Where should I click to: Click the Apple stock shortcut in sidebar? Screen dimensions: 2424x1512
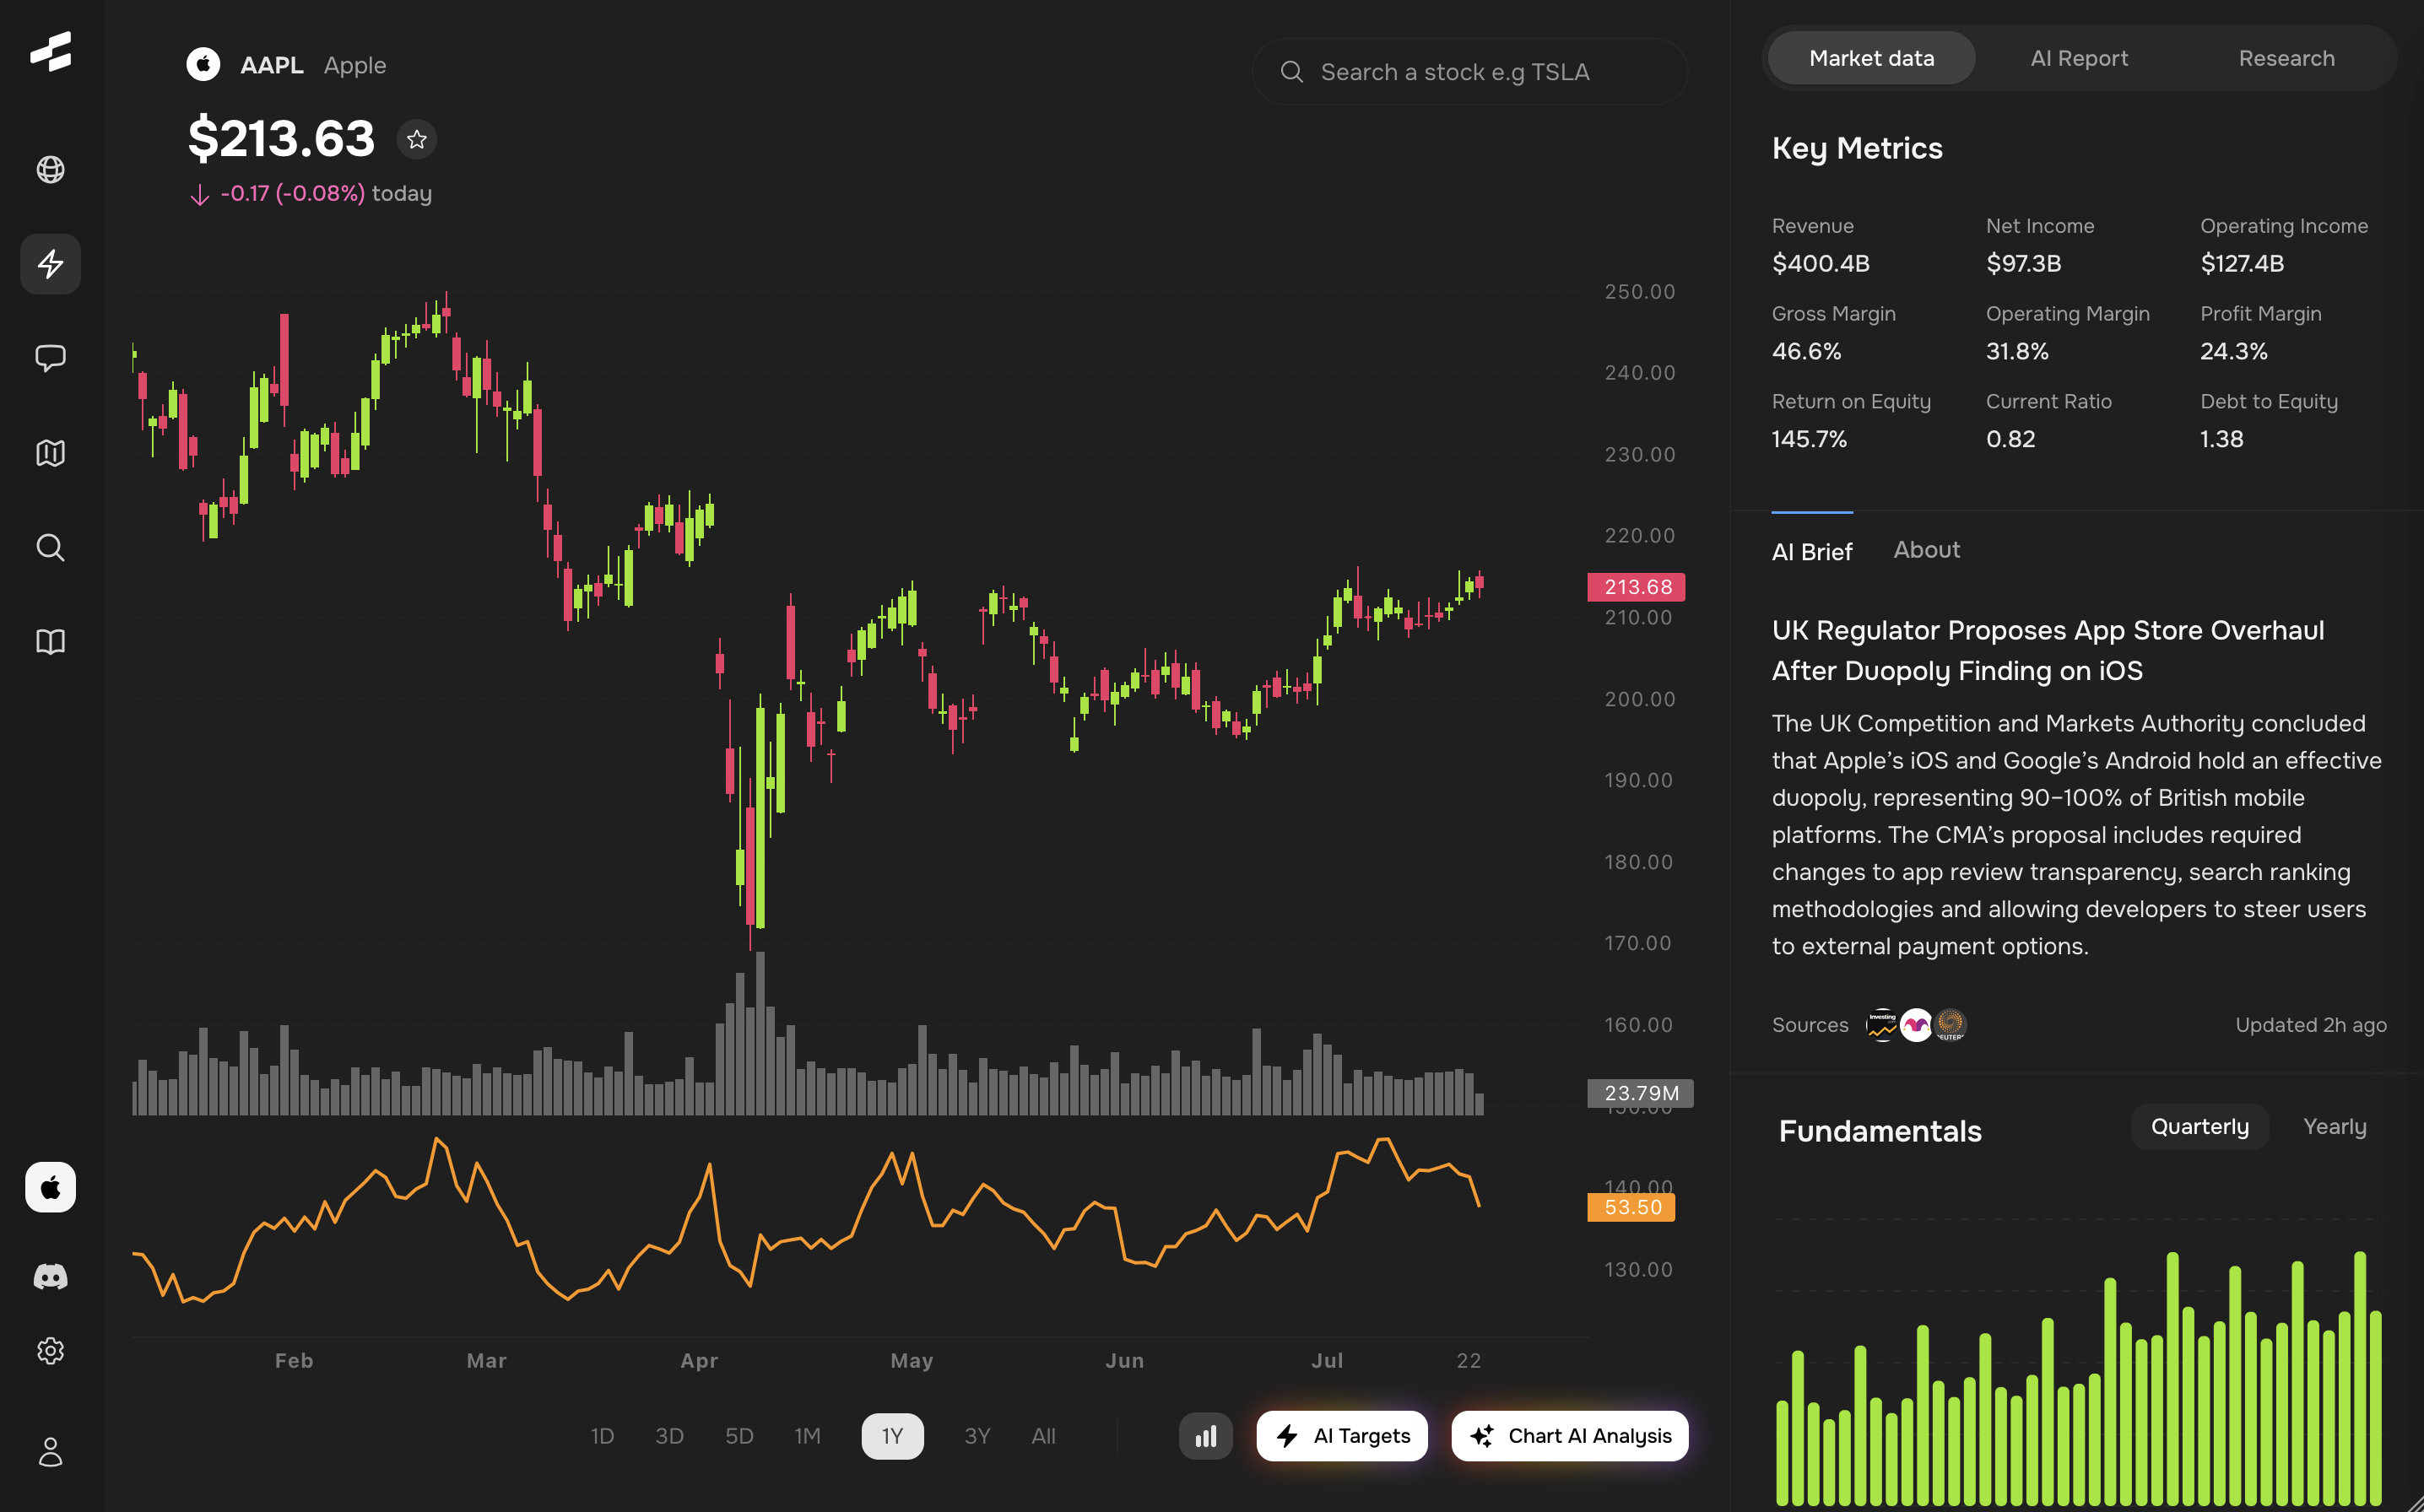pos(50,1187)
